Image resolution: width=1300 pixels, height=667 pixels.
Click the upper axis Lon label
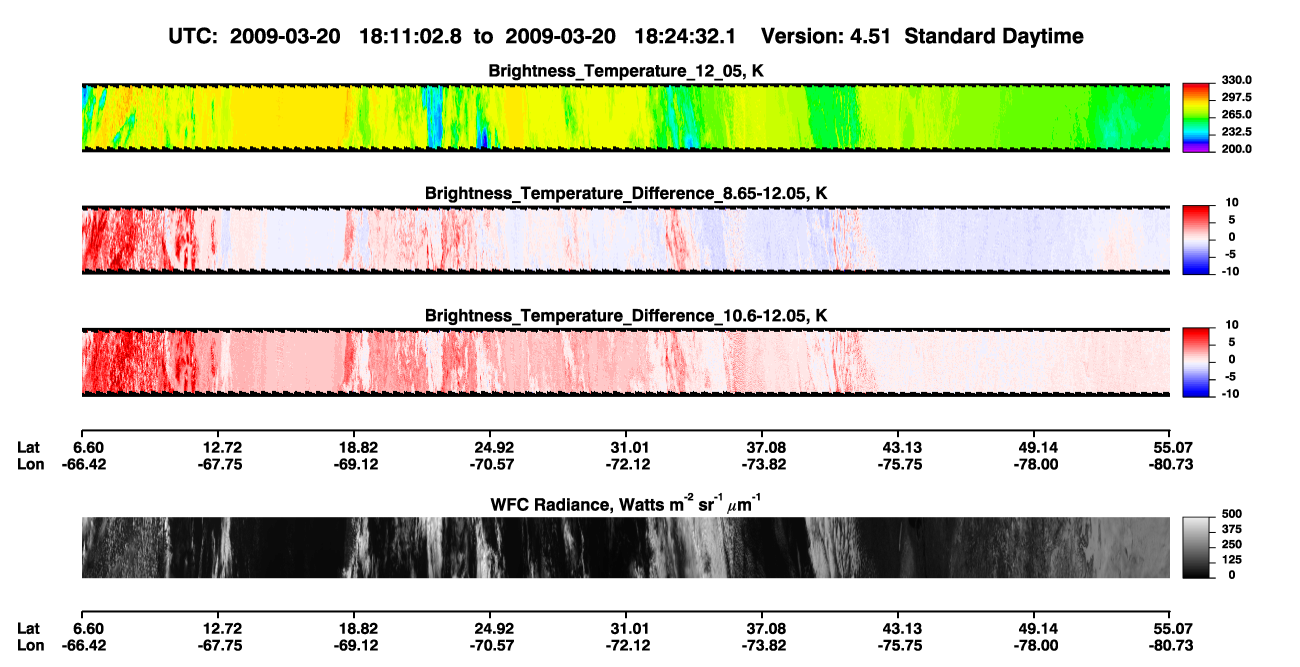(x=30, y=464)
